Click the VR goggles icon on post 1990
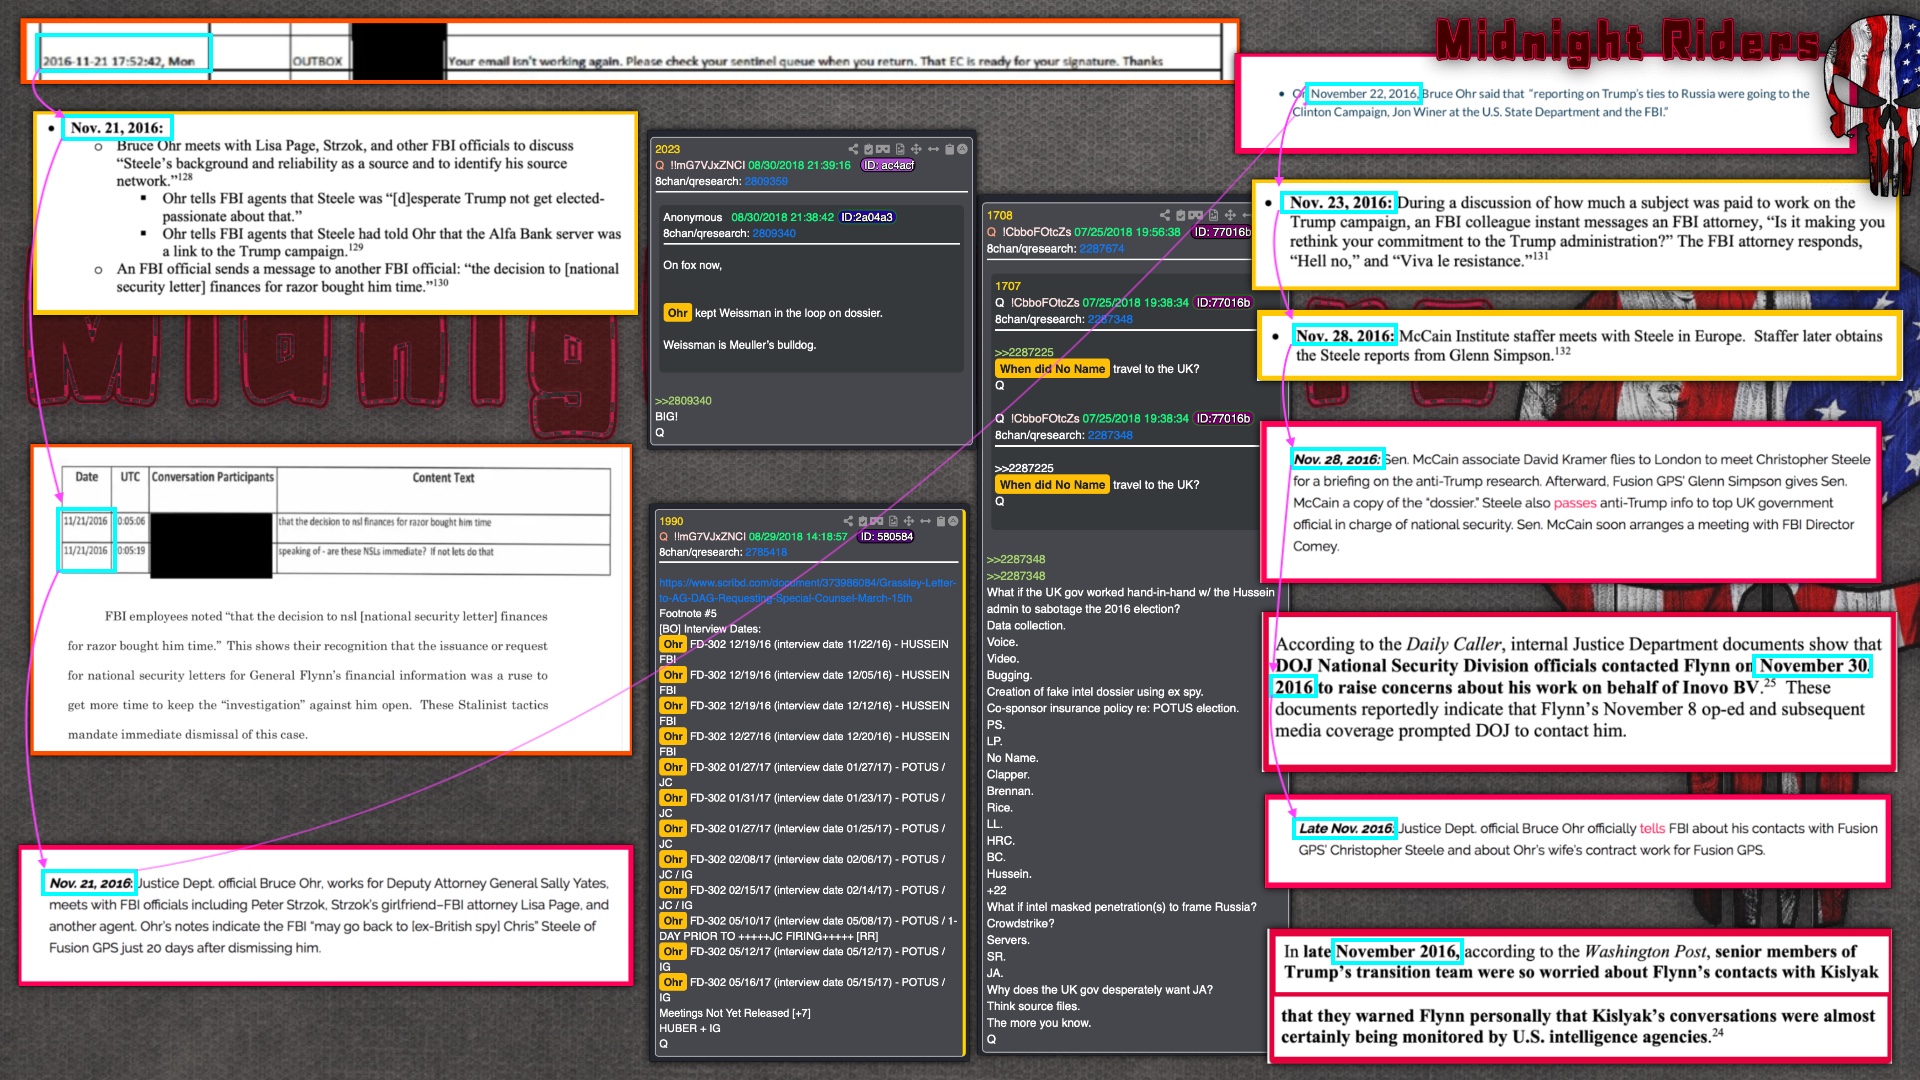 click(877, 521)
